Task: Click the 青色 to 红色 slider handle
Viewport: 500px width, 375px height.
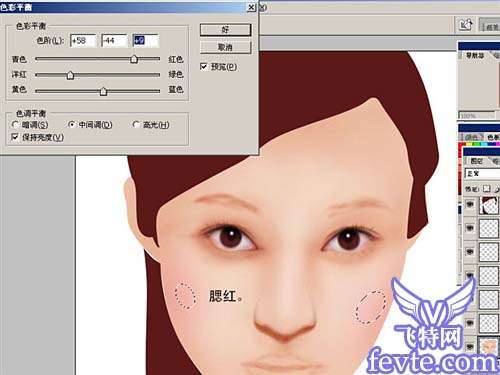Action: [134, 59]
